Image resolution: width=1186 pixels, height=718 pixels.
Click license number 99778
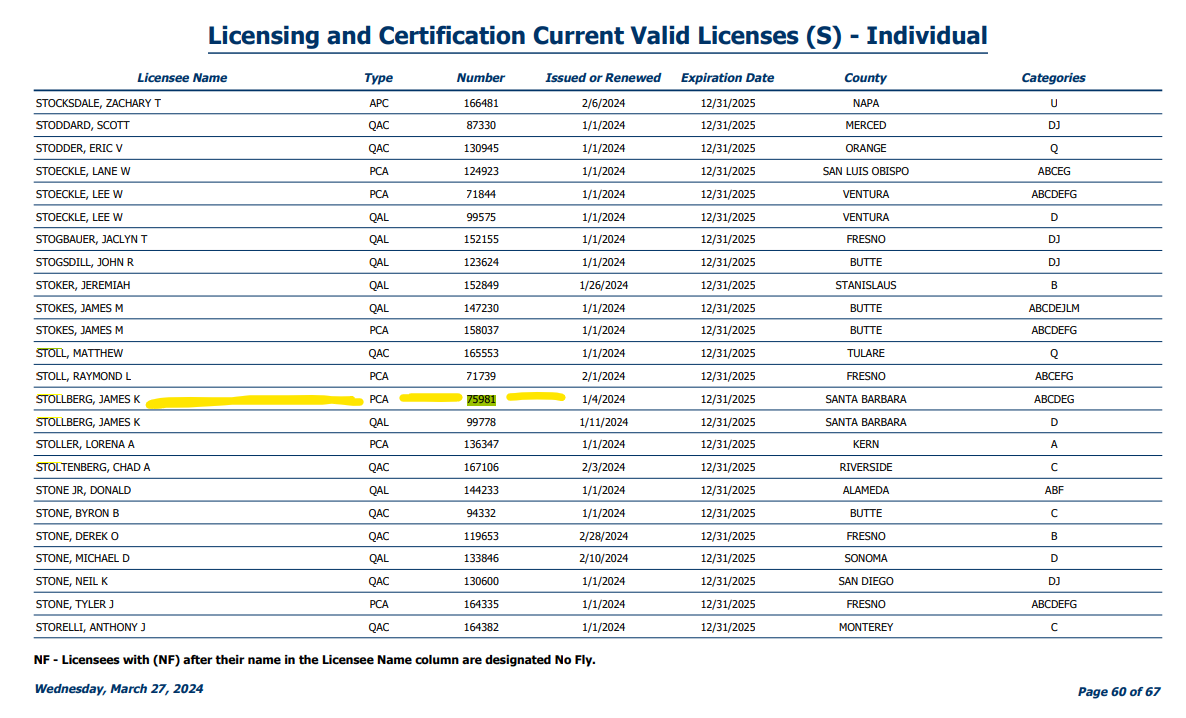point(481,422)
